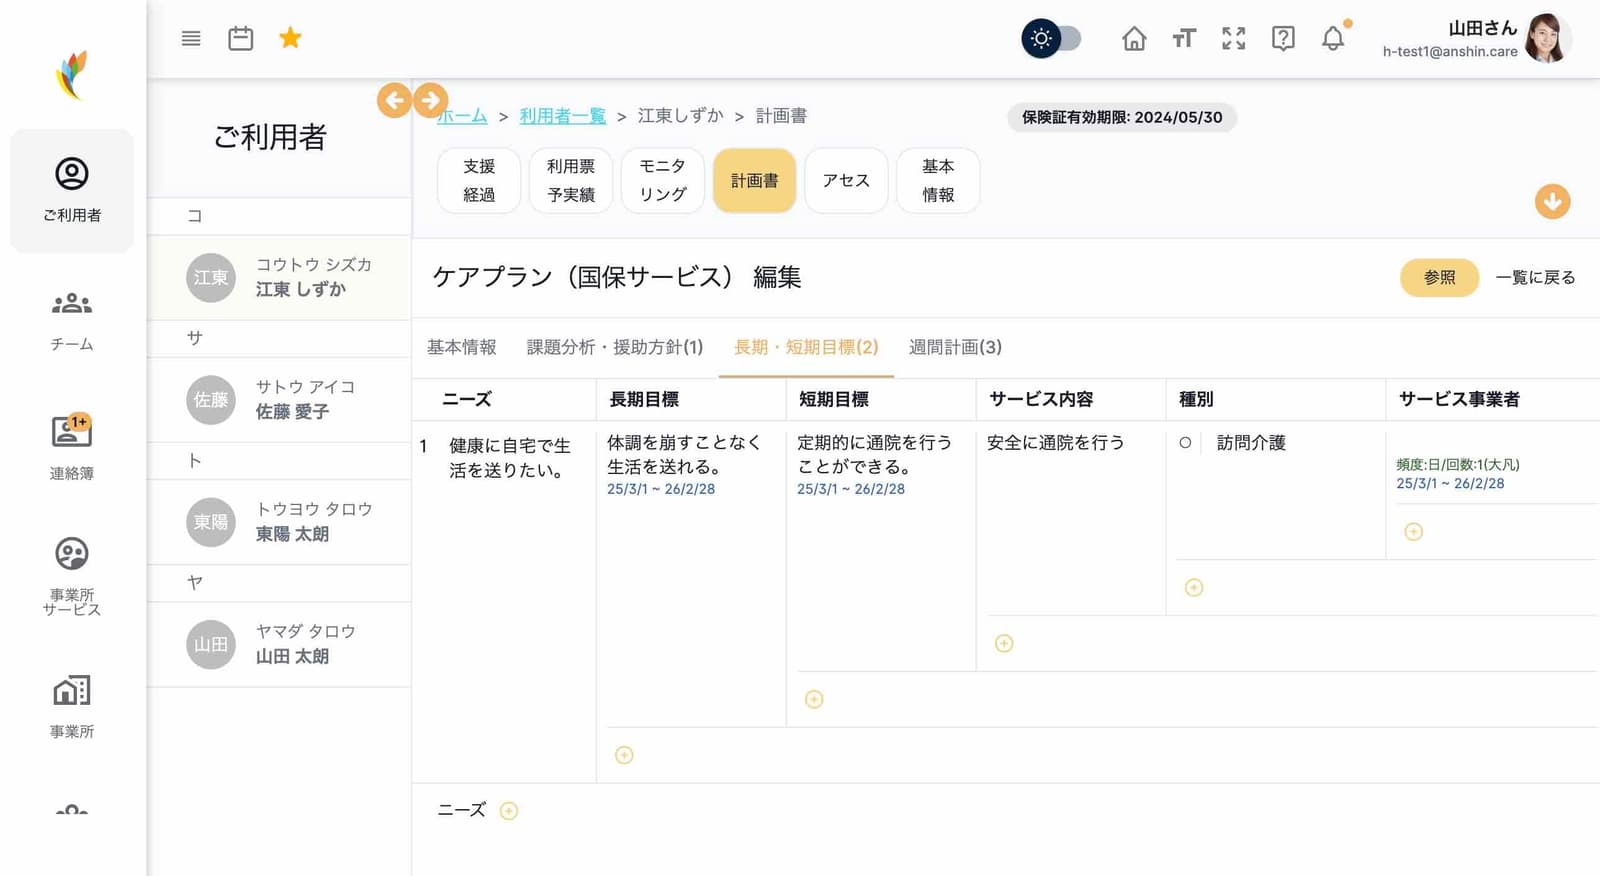The height and width of the screenshot is (876, 1600).
Task: Click plus icon under 短期目標 column
Action: [814, 700]
